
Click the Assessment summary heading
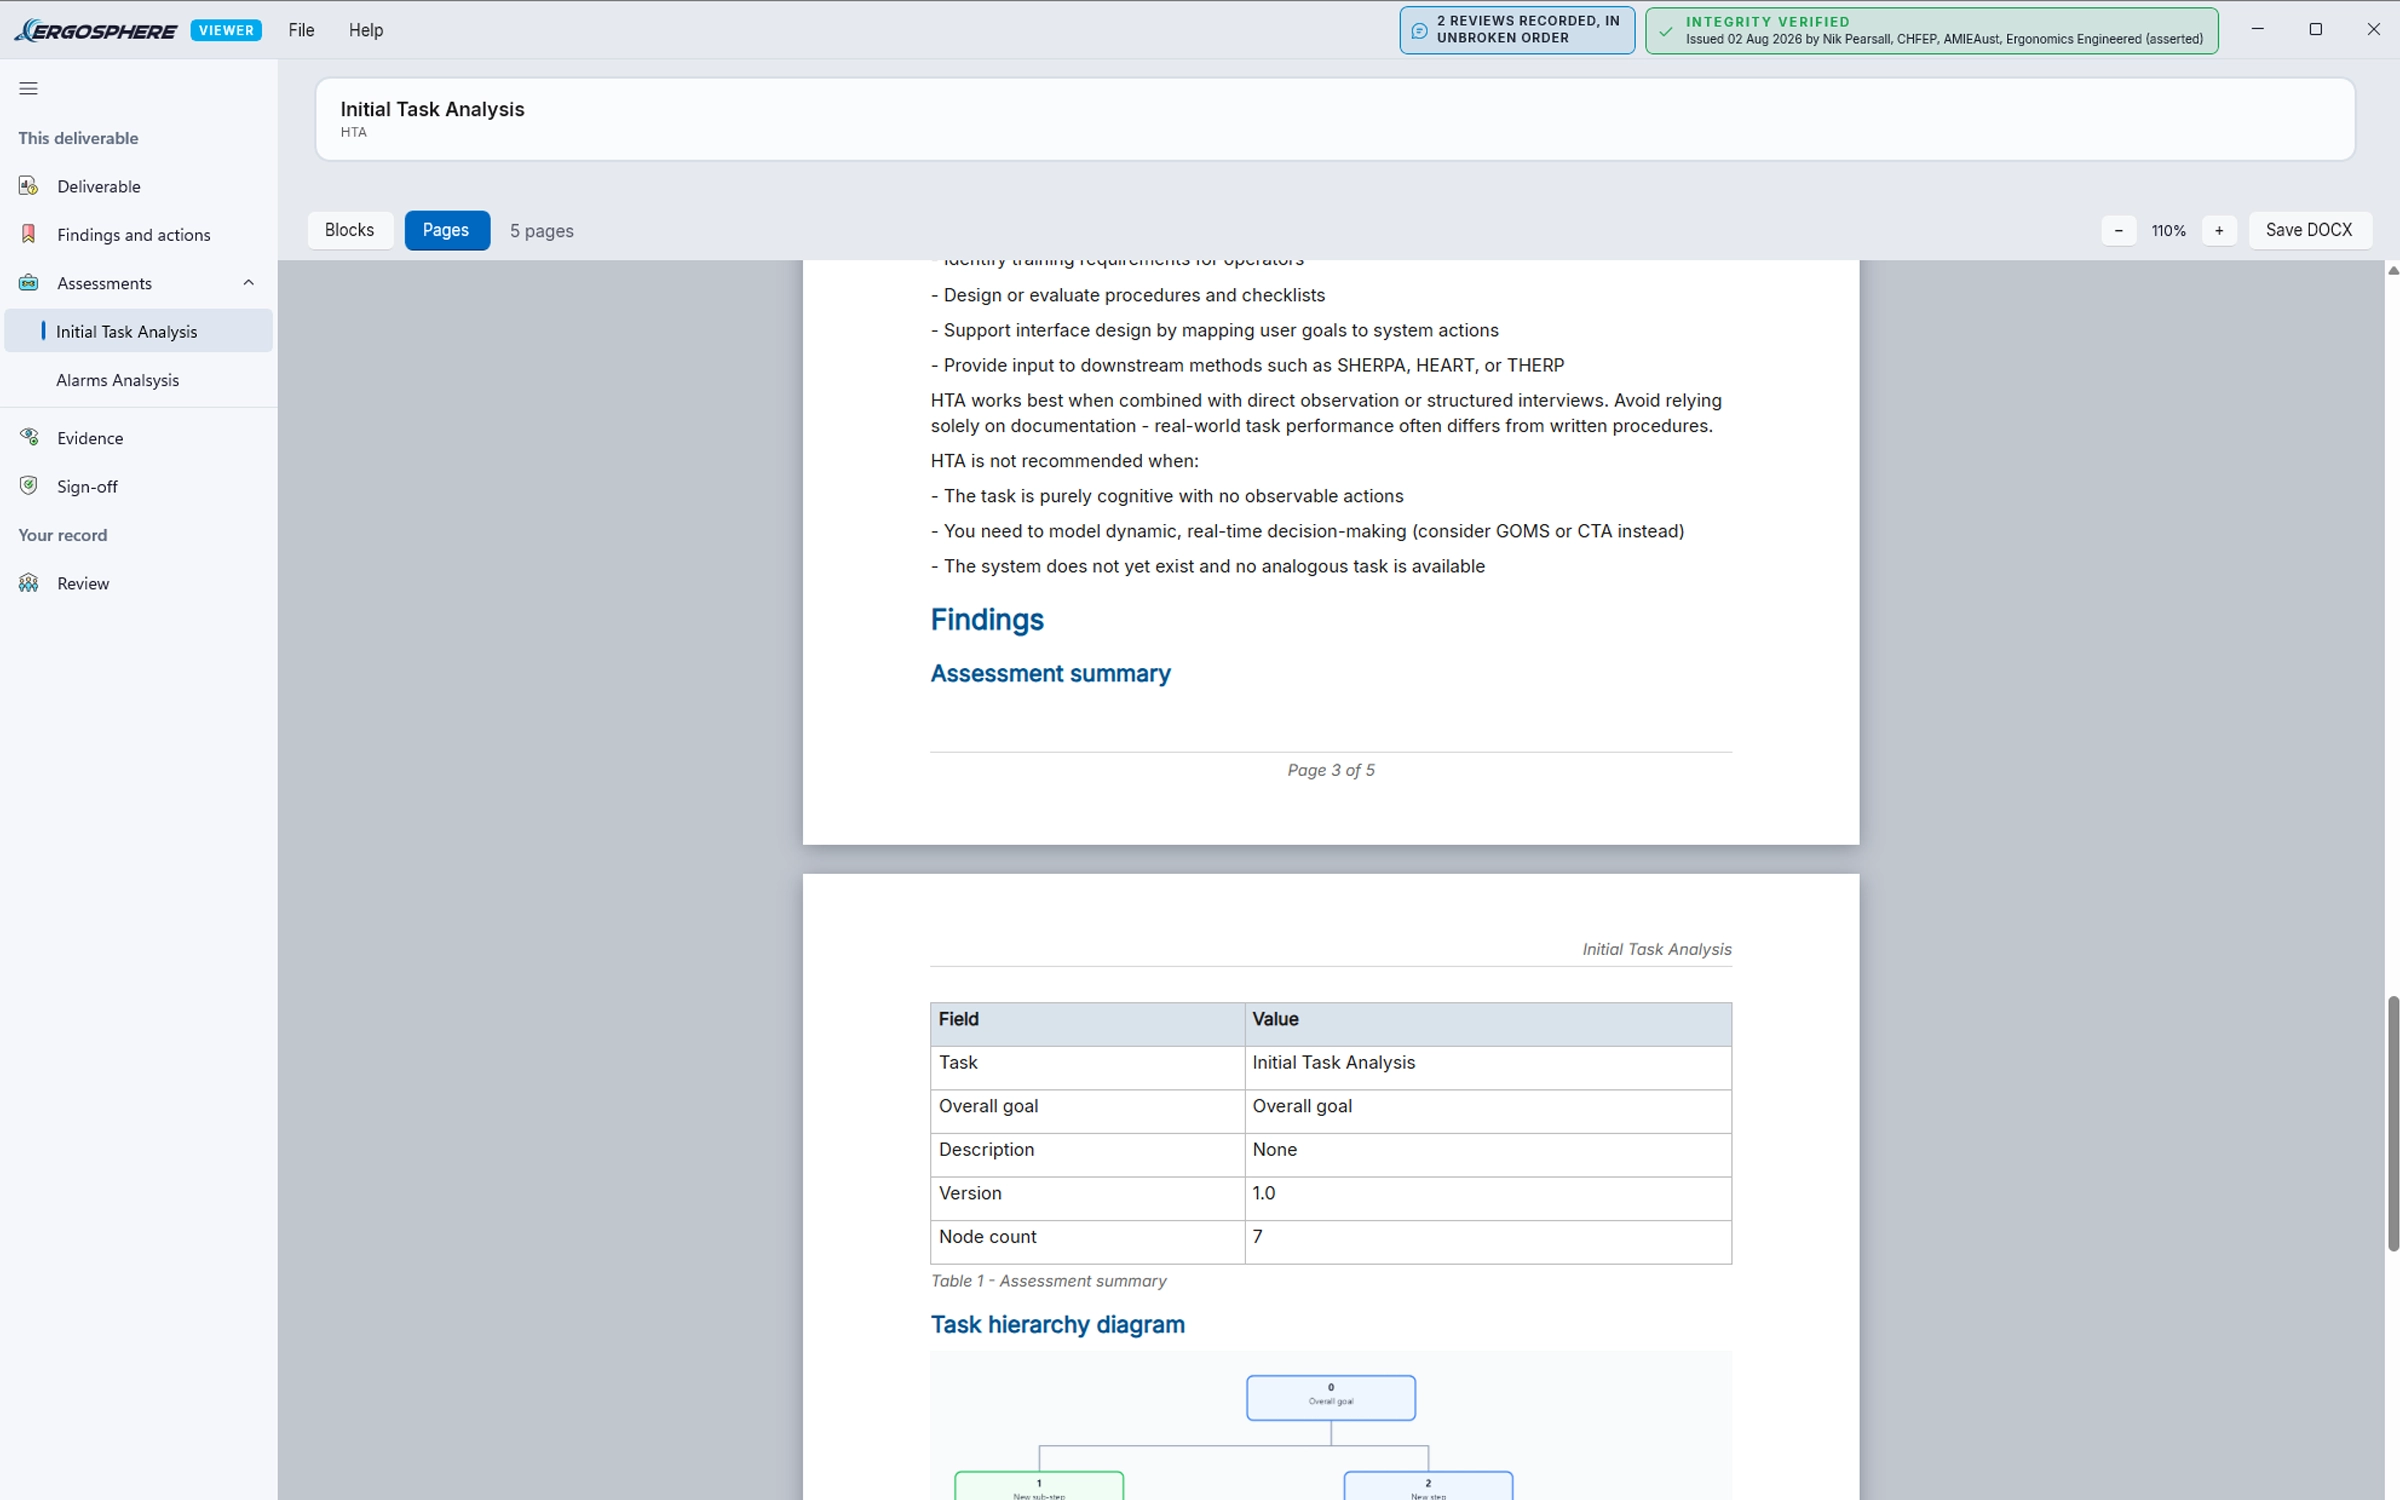point(1050,673)
